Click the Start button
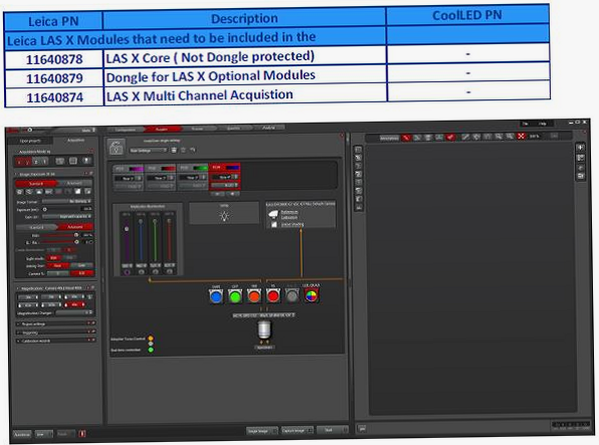This screenshot has height=445, width=599. (x=332, y=430)
